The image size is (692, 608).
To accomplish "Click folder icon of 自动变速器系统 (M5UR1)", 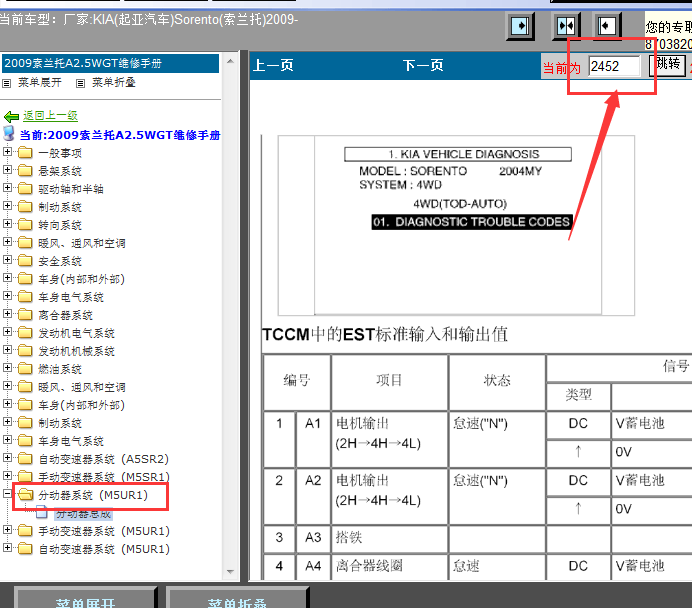I will [25, 549].
